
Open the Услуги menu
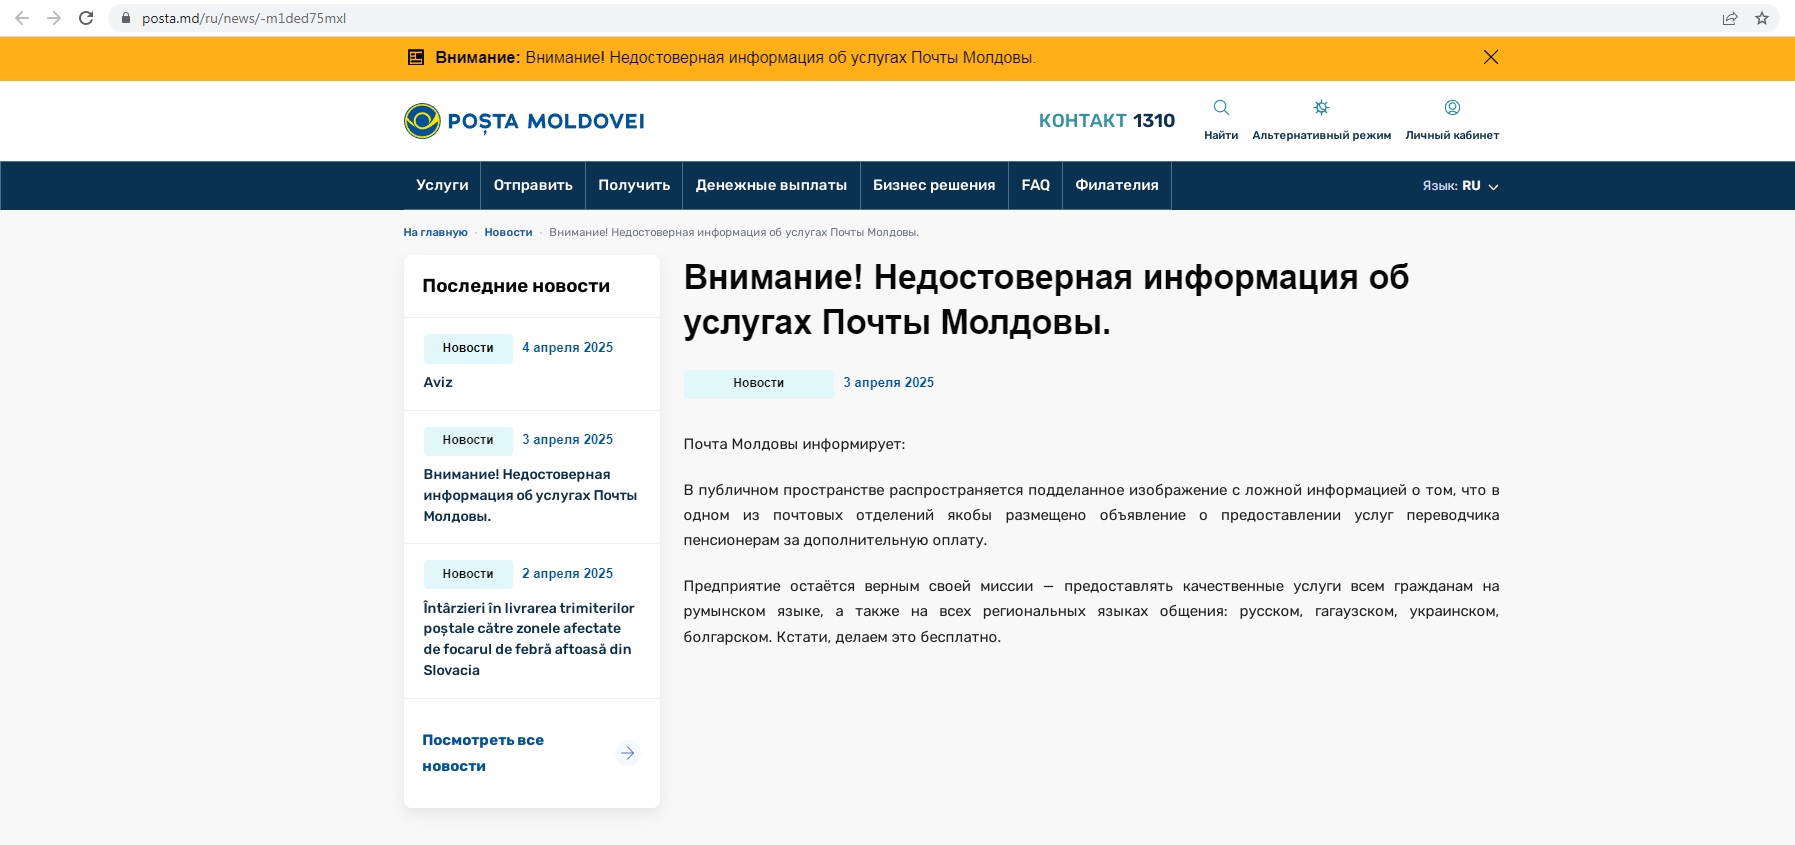point(442,185)
